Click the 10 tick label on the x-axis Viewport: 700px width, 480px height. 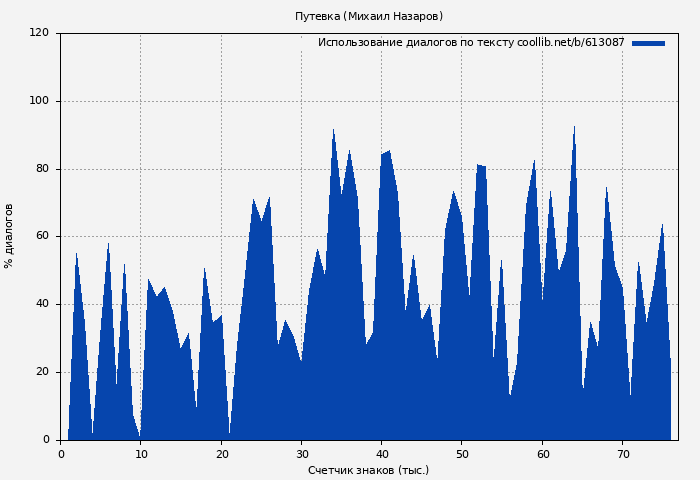click(x=141, y=454)
